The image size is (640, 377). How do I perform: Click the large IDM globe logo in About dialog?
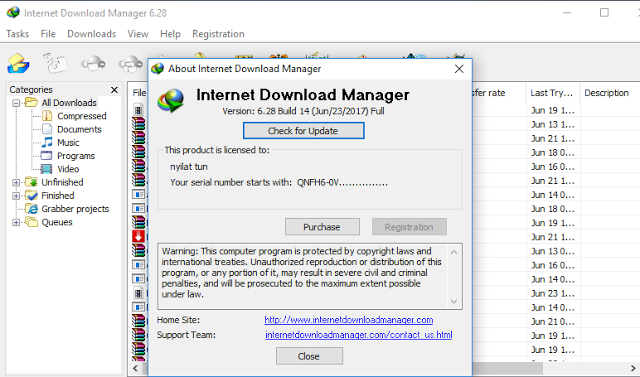coord(171,101)
